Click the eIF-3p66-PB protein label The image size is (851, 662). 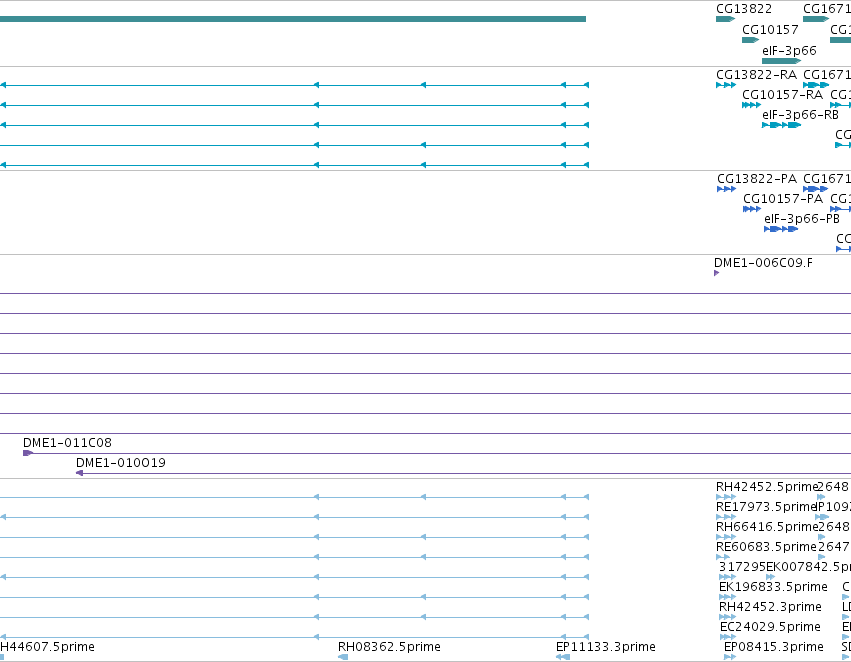(802, 219)
